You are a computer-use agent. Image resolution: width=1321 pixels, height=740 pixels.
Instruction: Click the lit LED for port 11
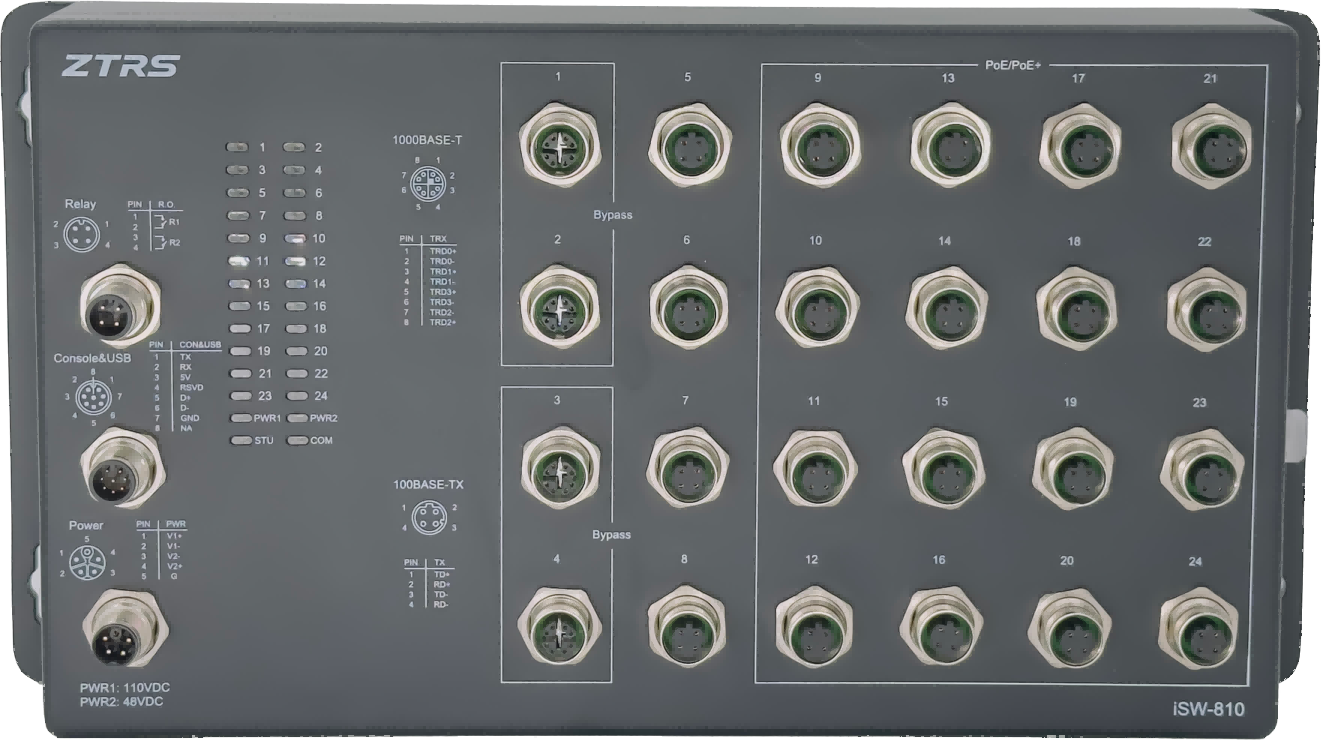click(240, 261)
